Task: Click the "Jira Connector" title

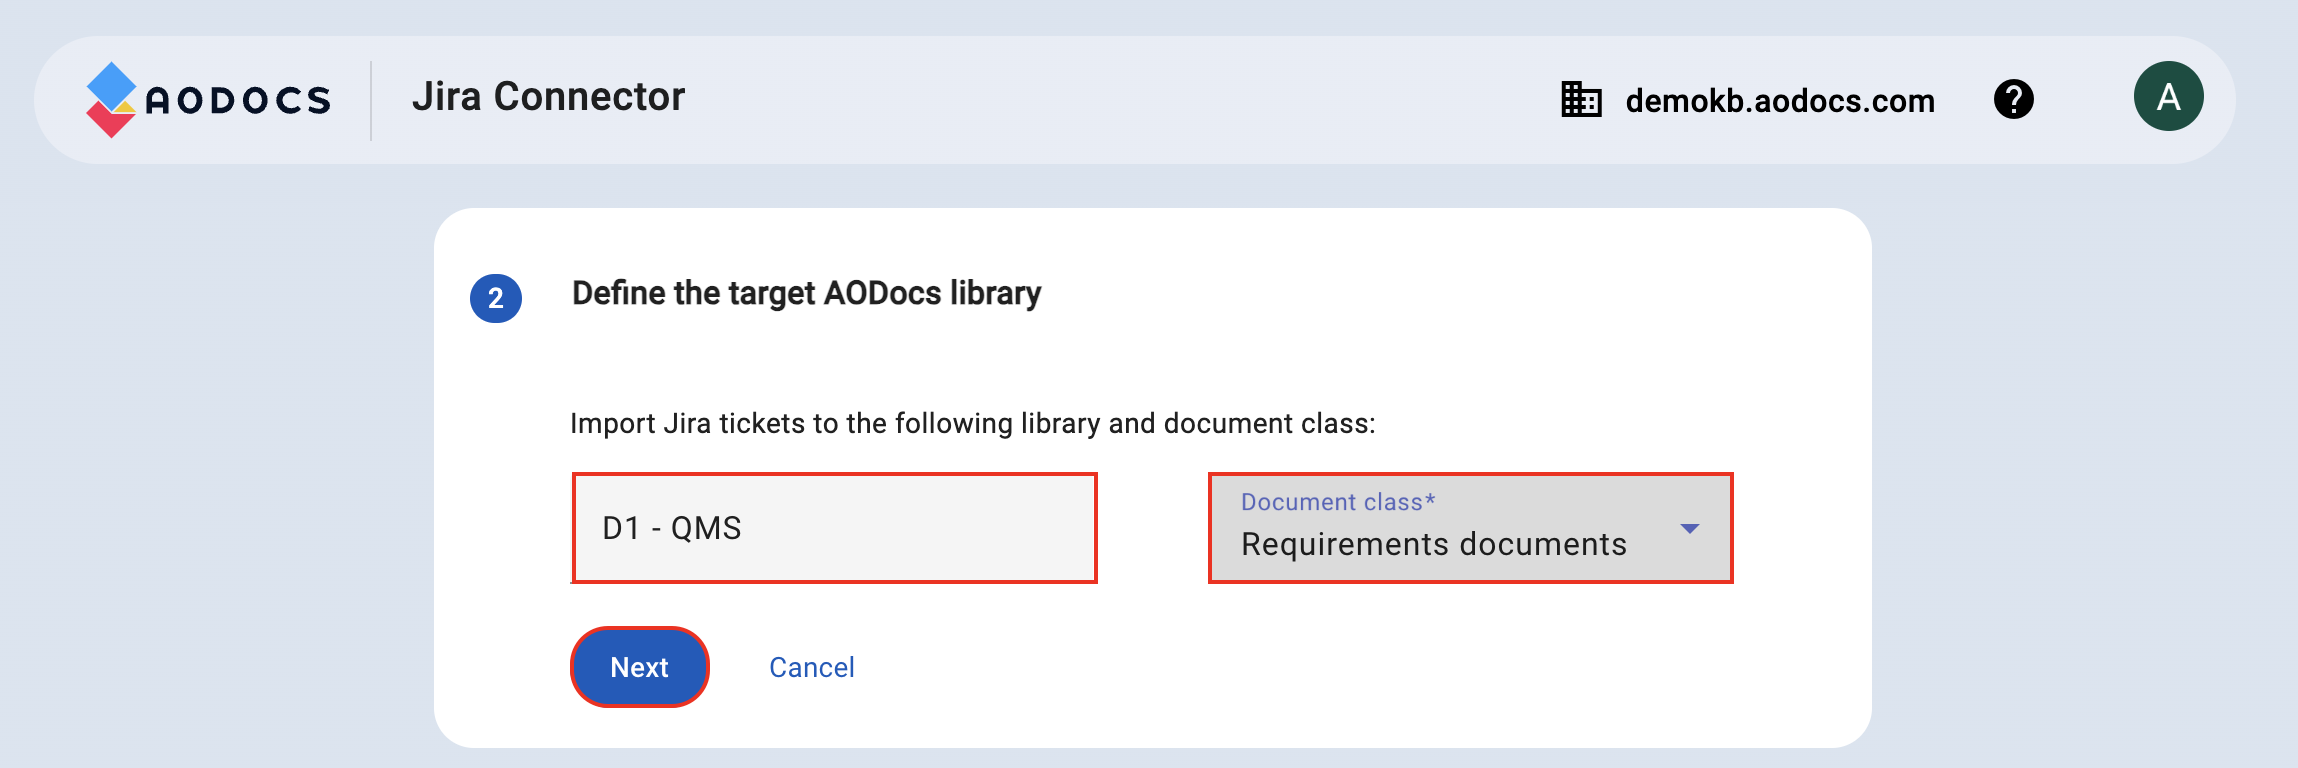Action: [548, 97]
